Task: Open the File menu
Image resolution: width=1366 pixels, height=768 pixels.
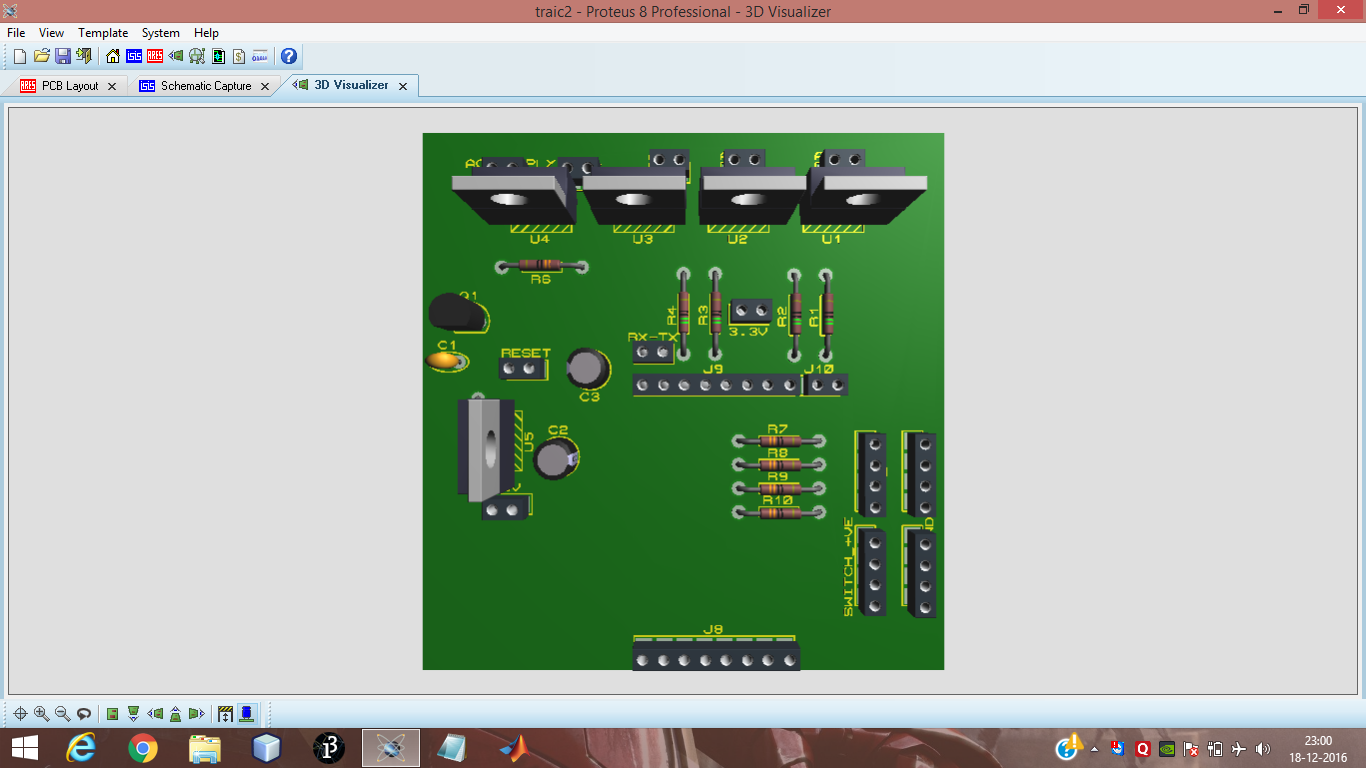Action: pos(16,33)
